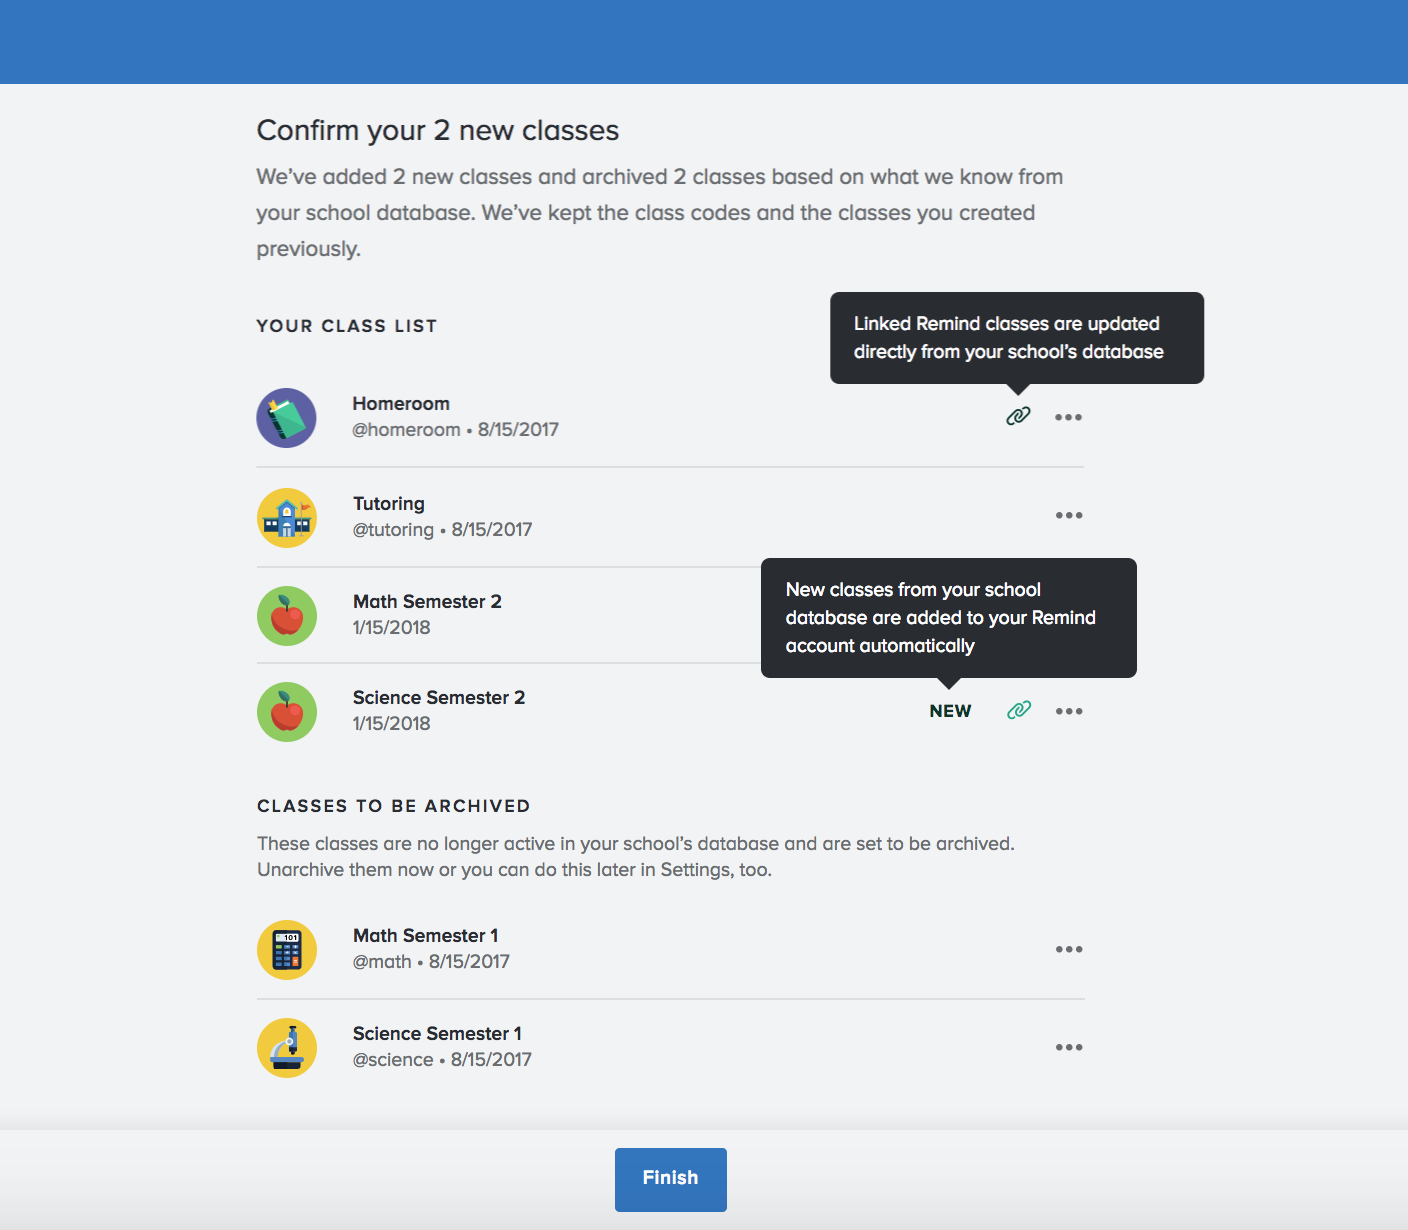Select the Tutoring class name
The width and height of the screenshot is (1408, 1230).
(x=389, y=504)
